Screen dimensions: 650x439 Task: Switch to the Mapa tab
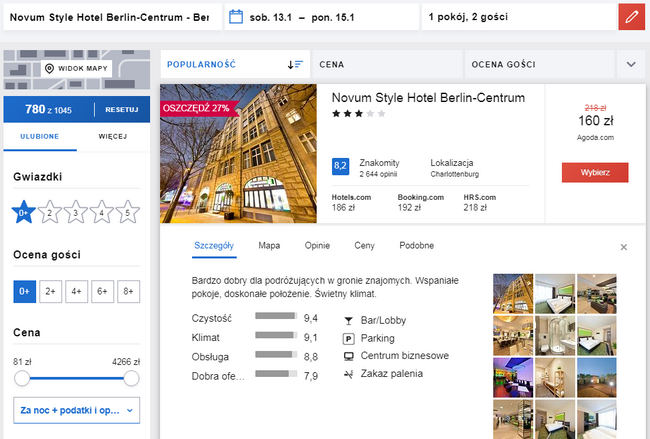point(269,246)
